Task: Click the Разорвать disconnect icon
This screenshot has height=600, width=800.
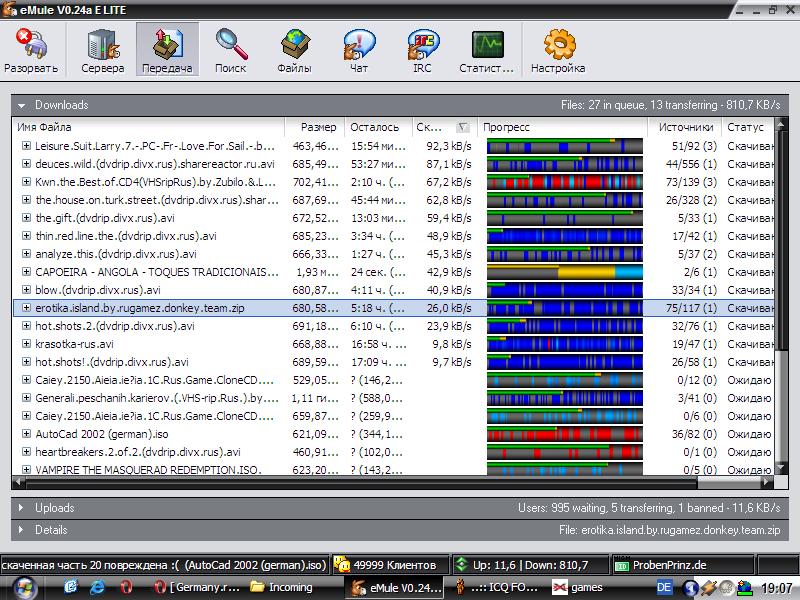Action: tap(31, 44)
